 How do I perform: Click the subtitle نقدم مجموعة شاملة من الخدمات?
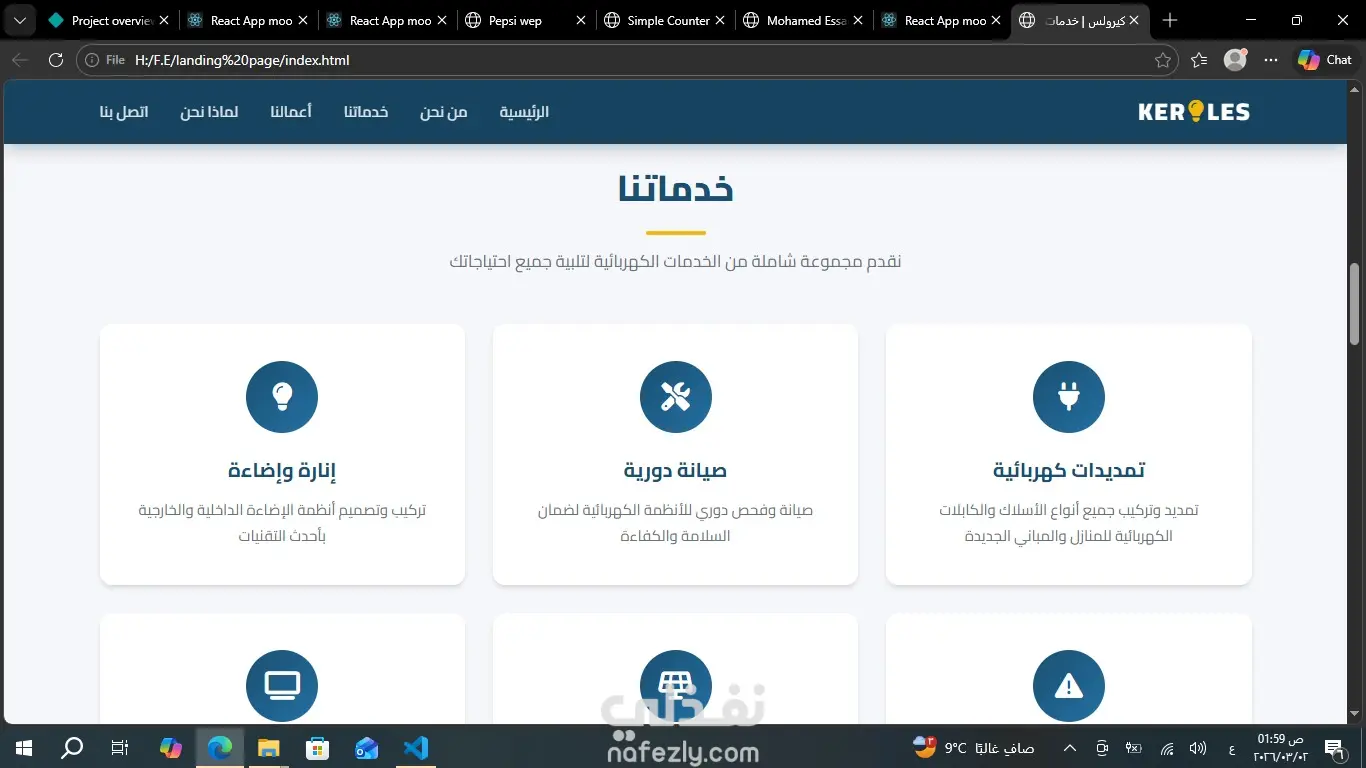(676, 262)
